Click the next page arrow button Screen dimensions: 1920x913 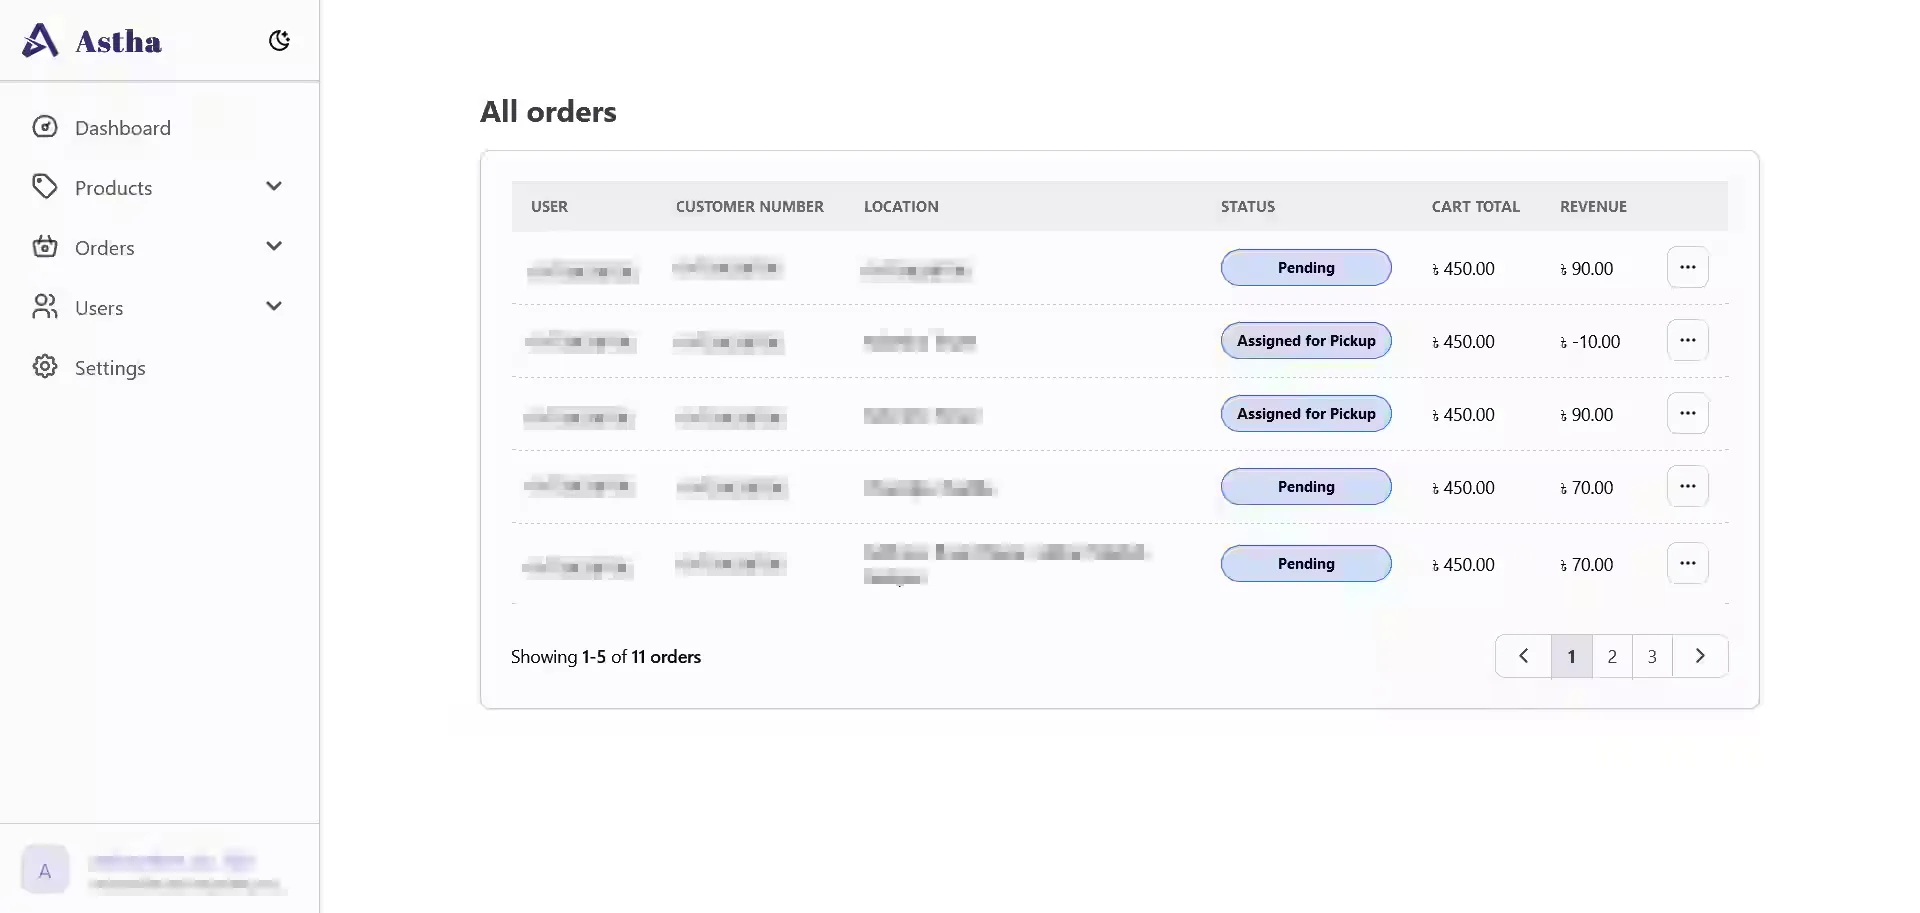pyautogui.click(x=1700, y=656)
